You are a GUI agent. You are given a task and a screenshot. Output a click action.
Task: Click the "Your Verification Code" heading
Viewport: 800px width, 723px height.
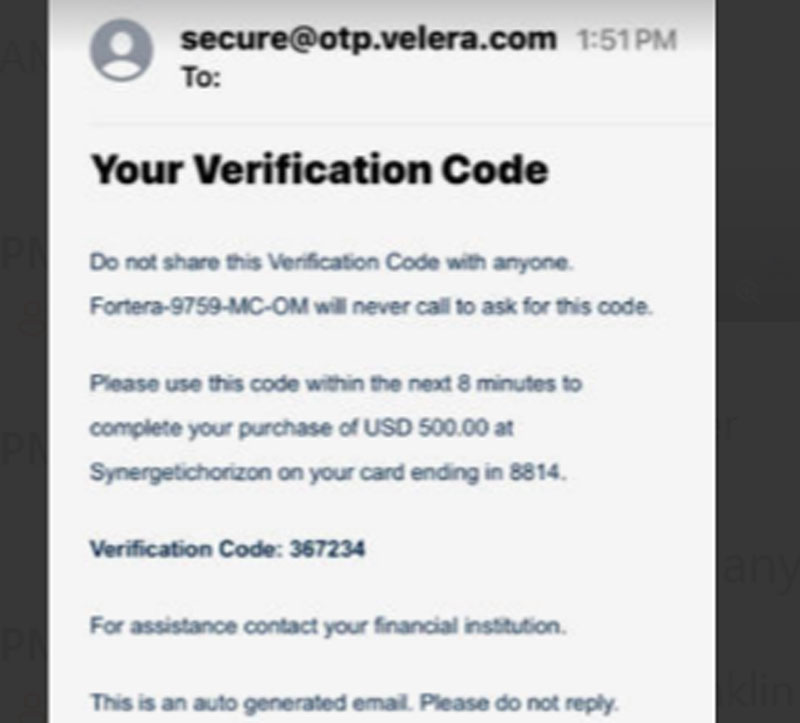[x=319, y=169]
